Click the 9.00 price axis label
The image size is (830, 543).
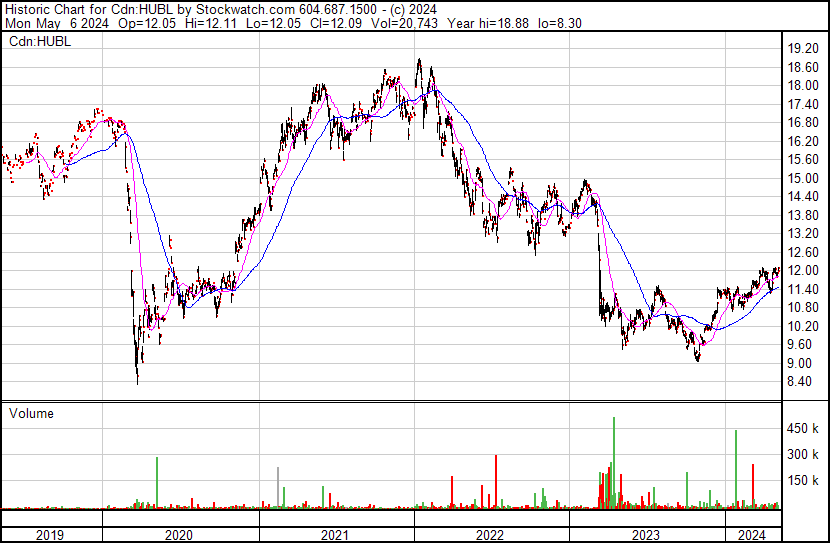tap(800, 363)
